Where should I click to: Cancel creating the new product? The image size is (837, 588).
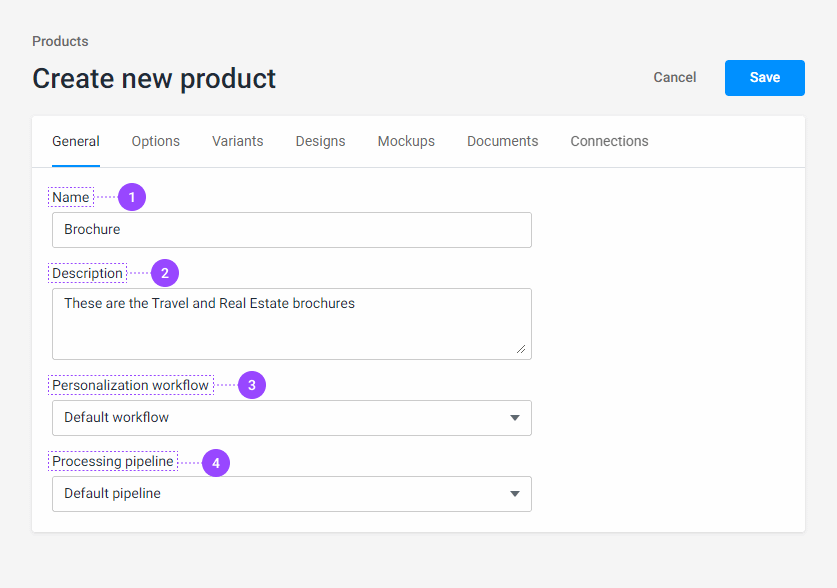tap(675, 77)
